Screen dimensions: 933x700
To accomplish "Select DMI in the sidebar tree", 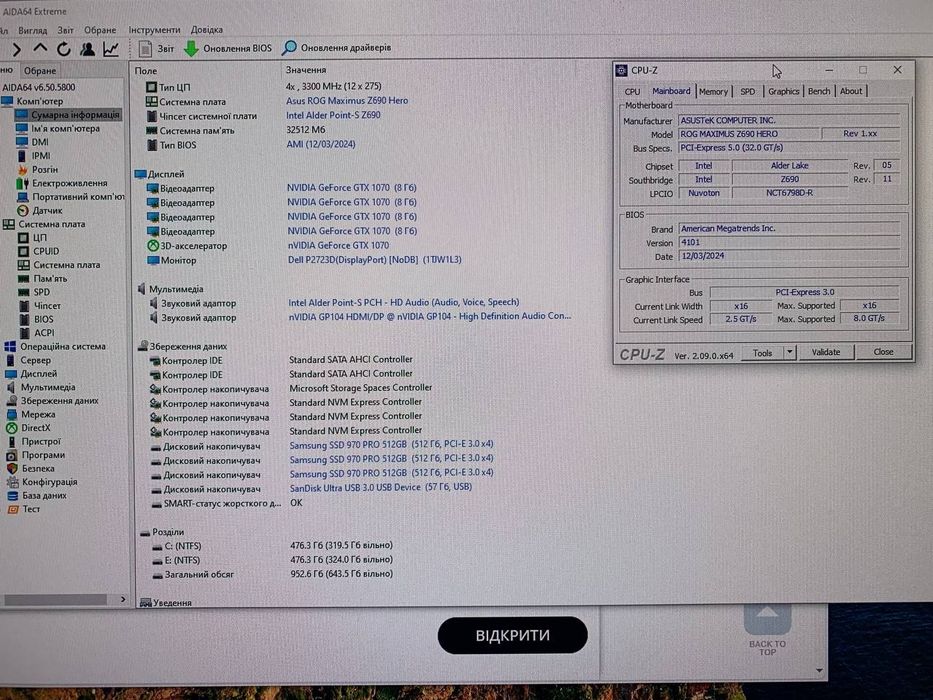I will [33, 142].
